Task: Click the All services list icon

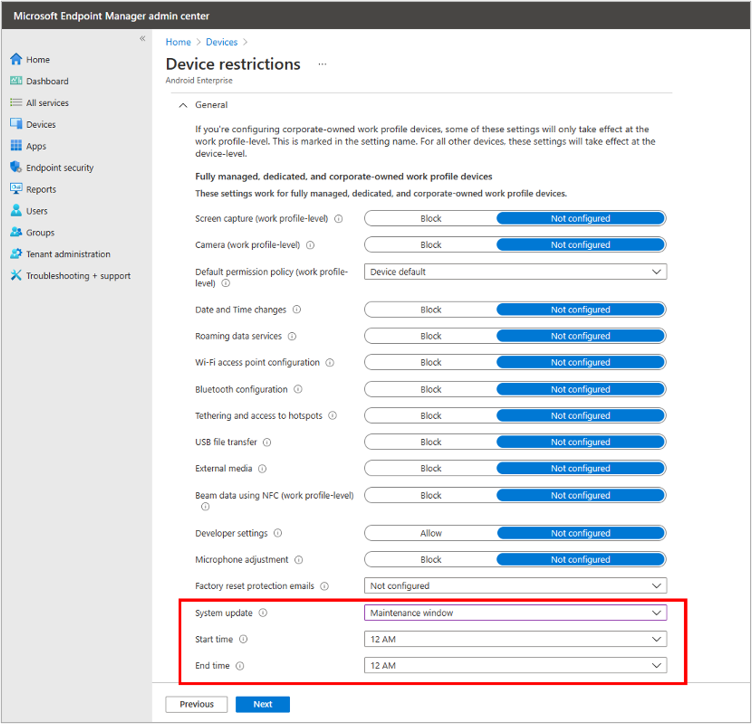Action: click(x=16, y=102)
